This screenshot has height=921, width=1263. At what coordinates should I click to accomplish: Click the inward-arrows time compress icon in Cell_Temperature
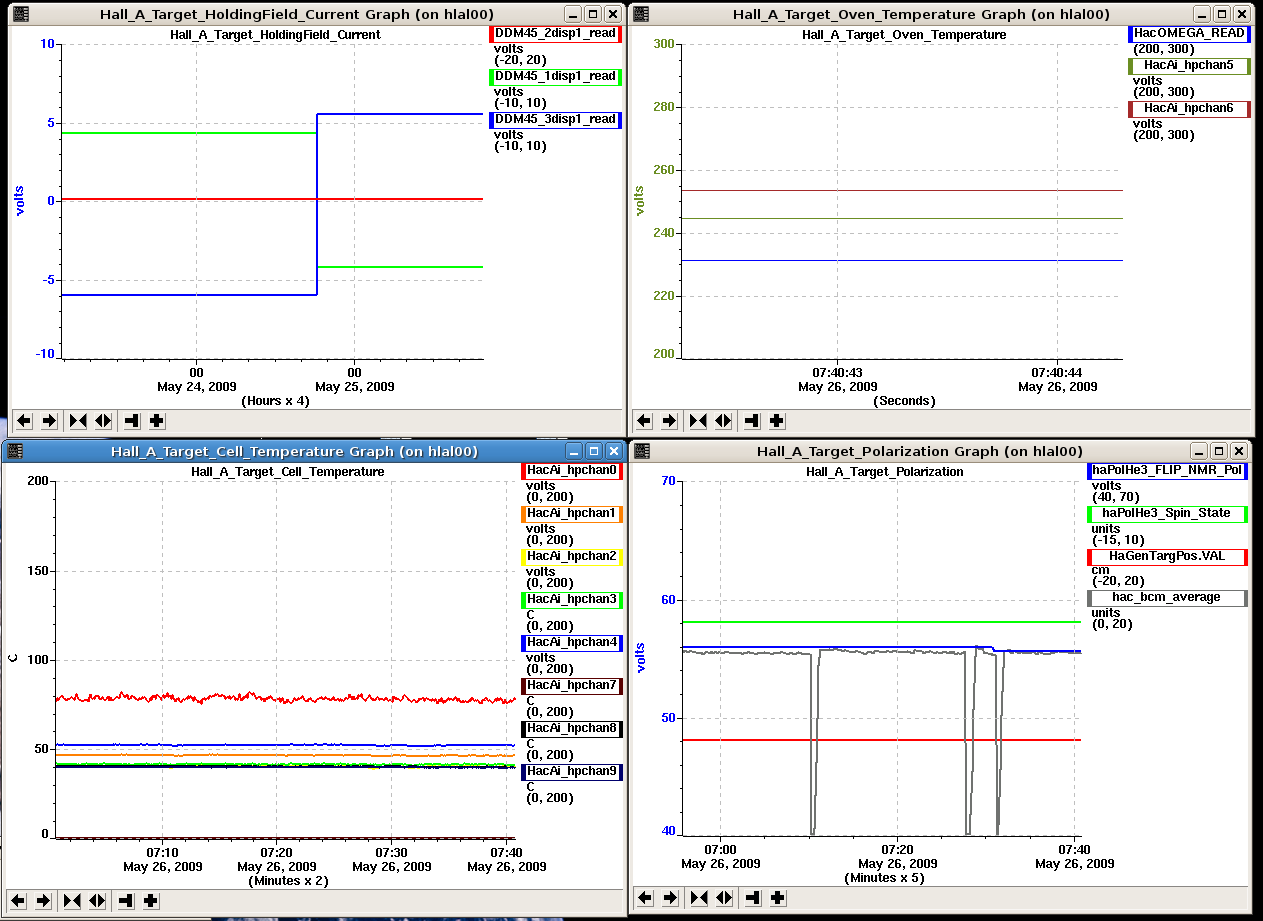pyautogui.click(x=72, y=900)
